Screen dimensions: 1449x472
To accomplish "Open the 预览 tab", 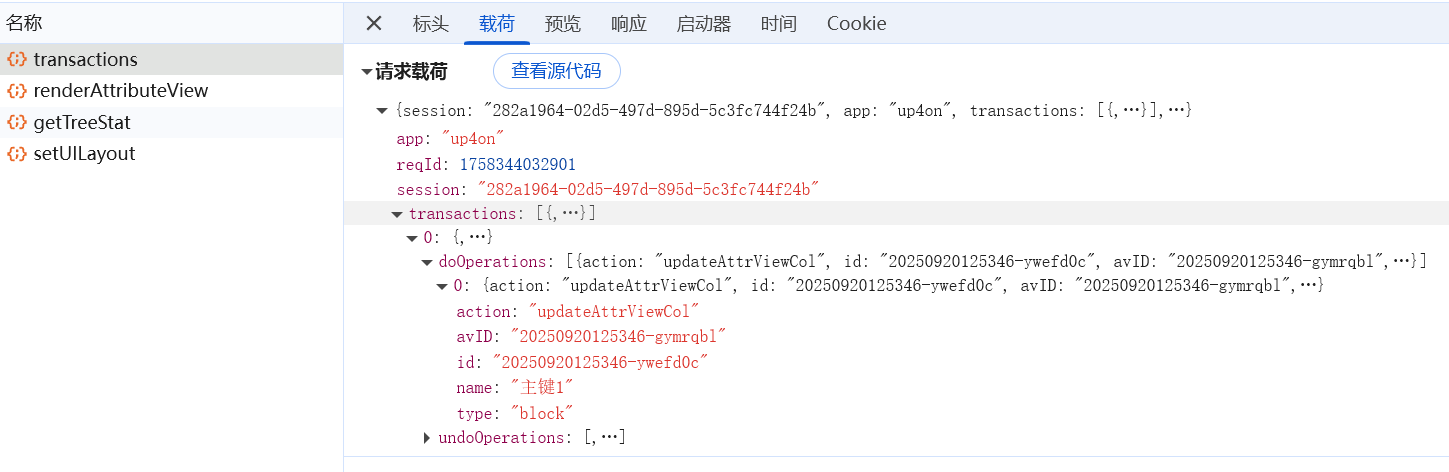I will pos(563,24).
